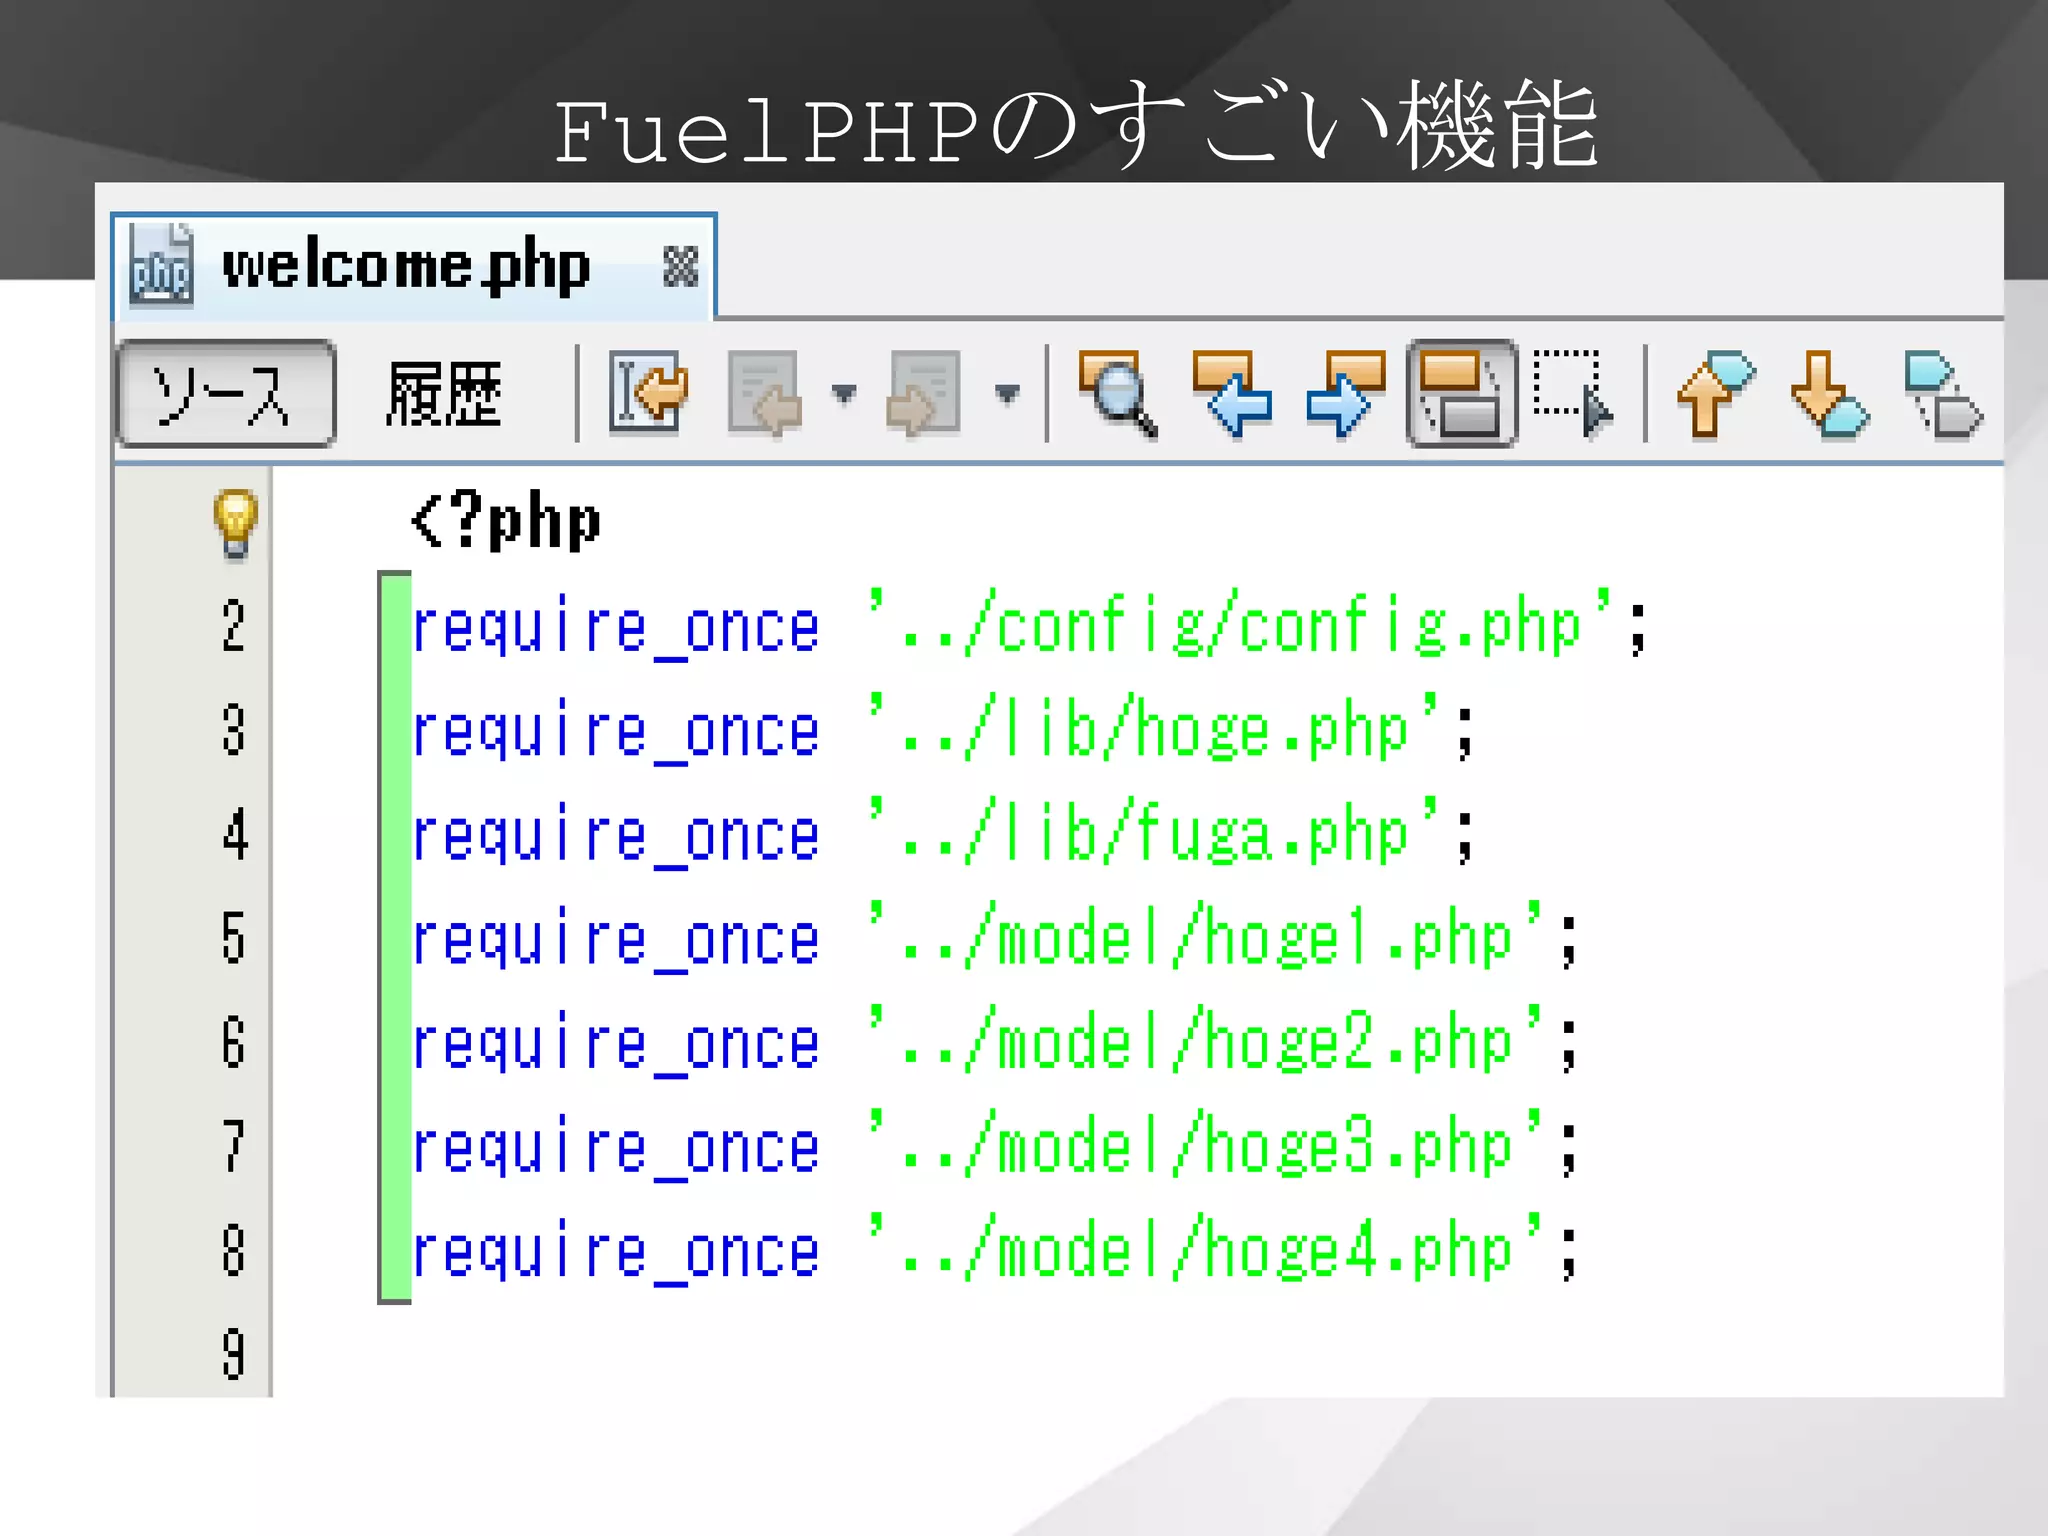Click the require_once keyword on line 3
This screenshot has height=1536, width=2048.
616,732
